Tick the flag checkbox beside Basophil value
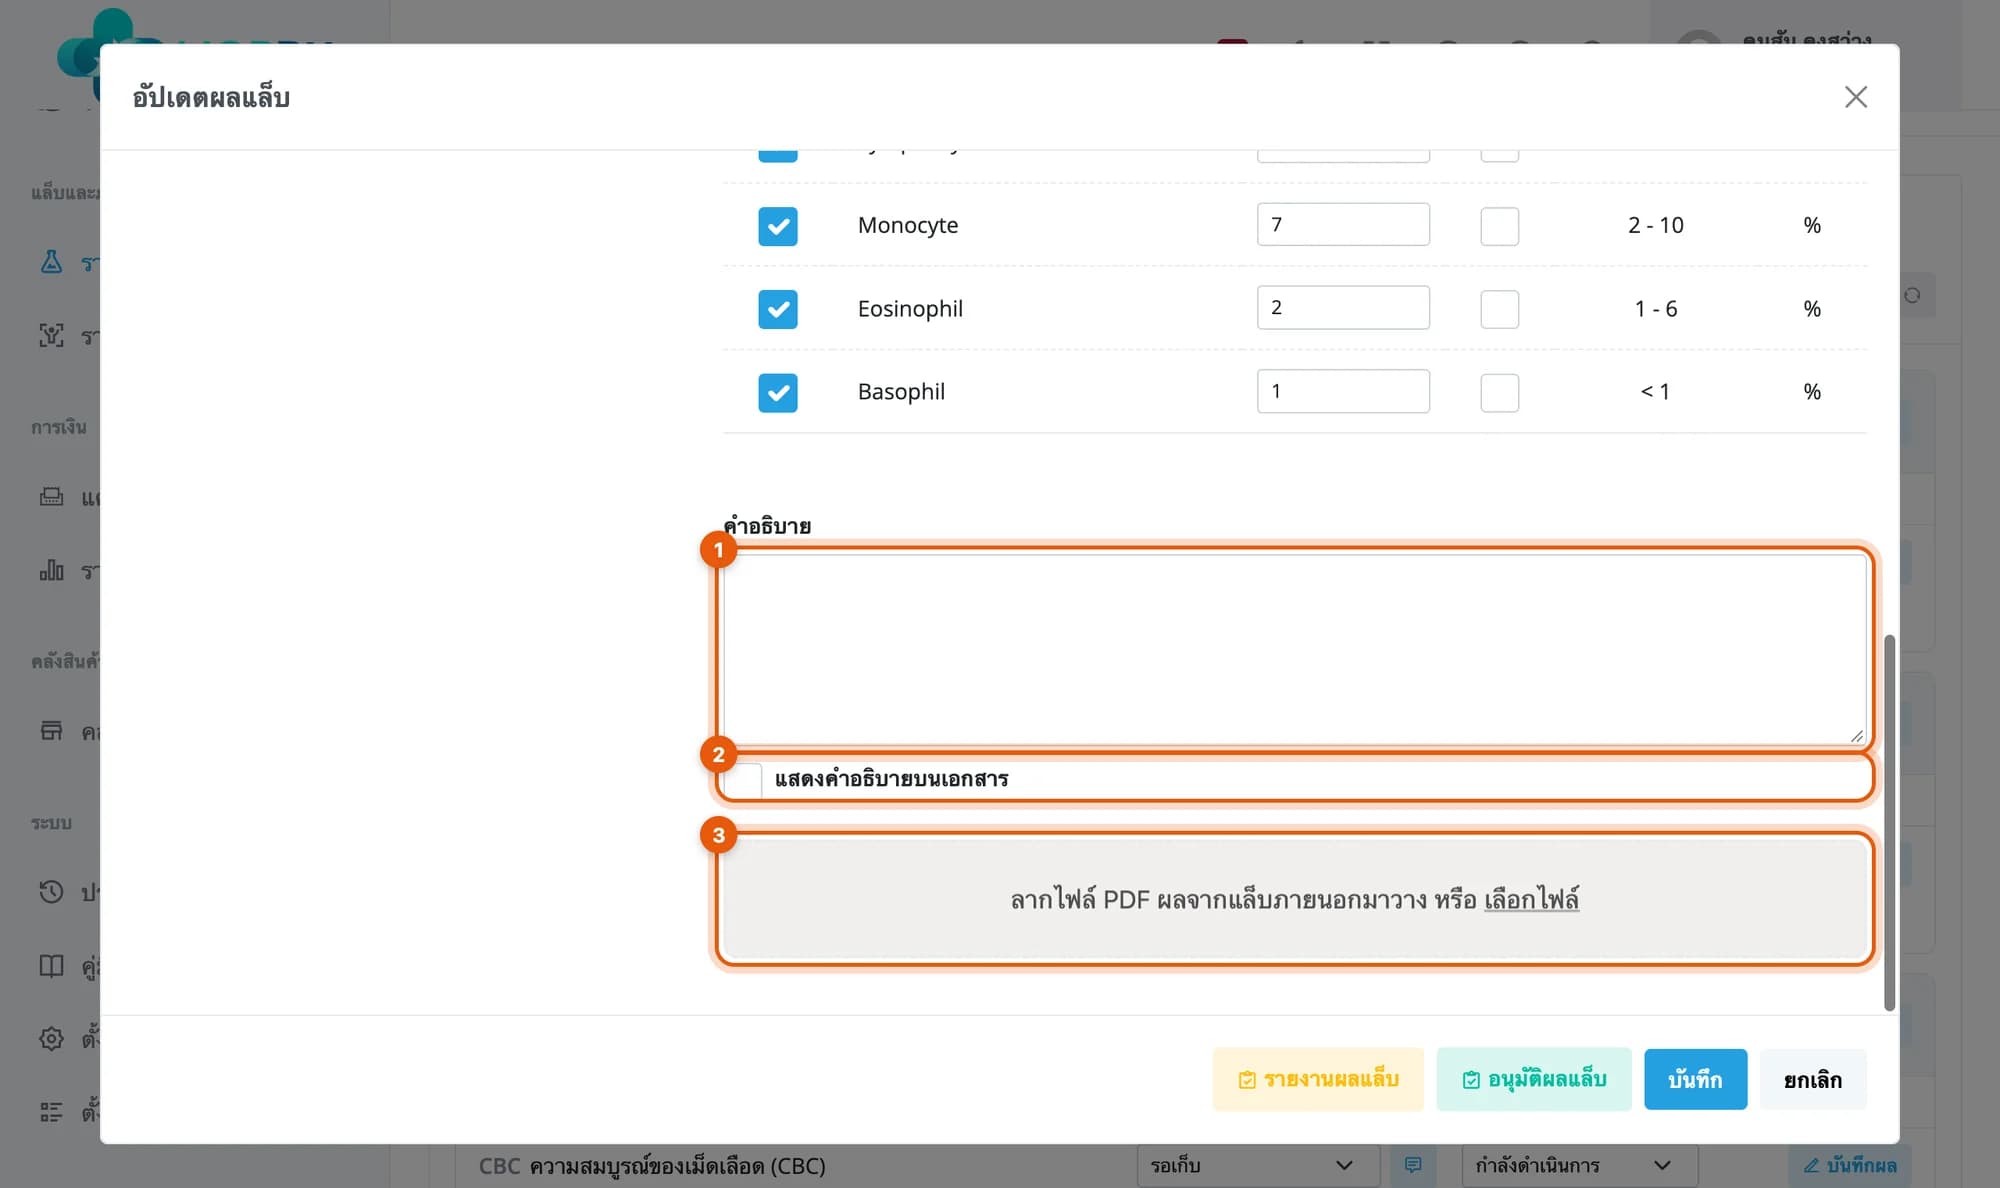2000x1188 pixels. [x=1499, y=393]
